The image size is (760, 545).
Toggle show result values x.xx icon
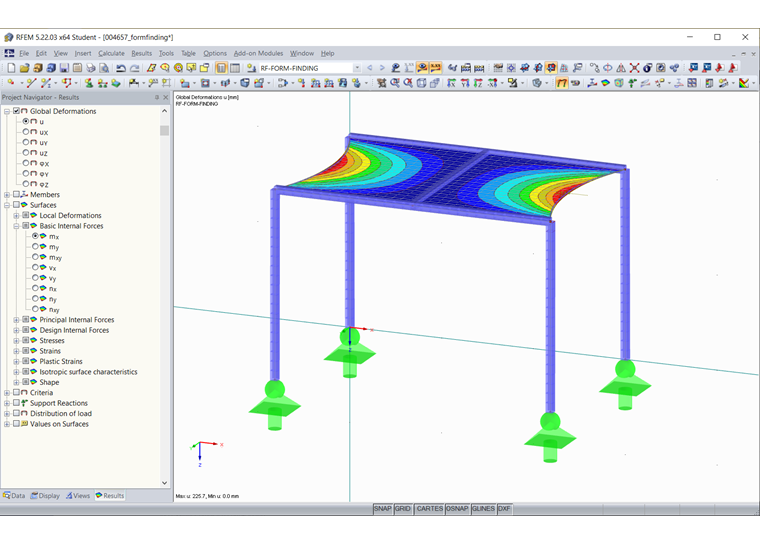(x=435, y=68)
